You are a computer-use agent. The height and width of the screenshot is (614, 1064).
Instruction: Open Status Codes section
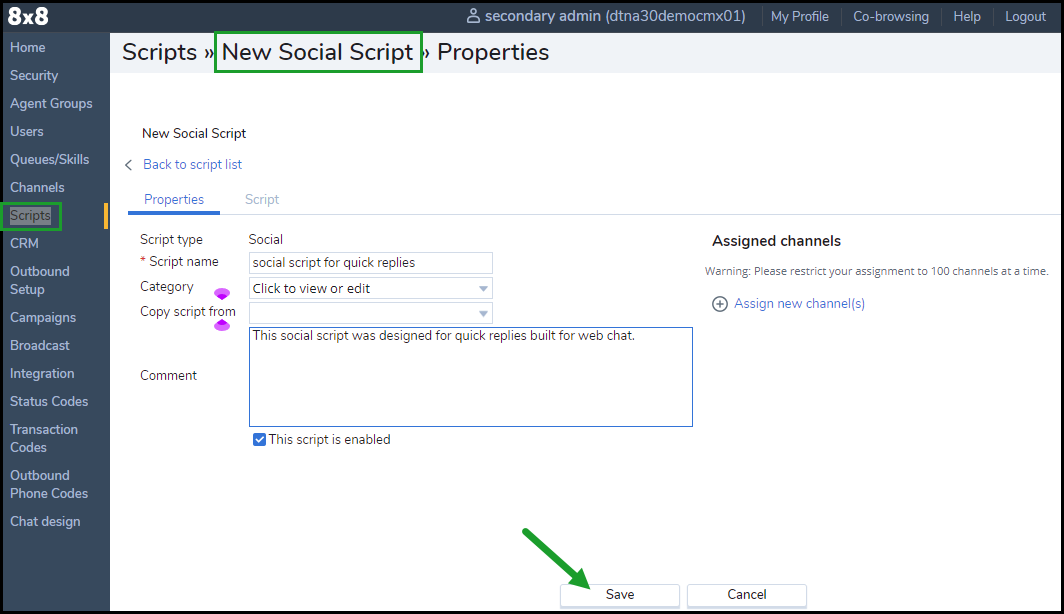[x=49, y=402]
